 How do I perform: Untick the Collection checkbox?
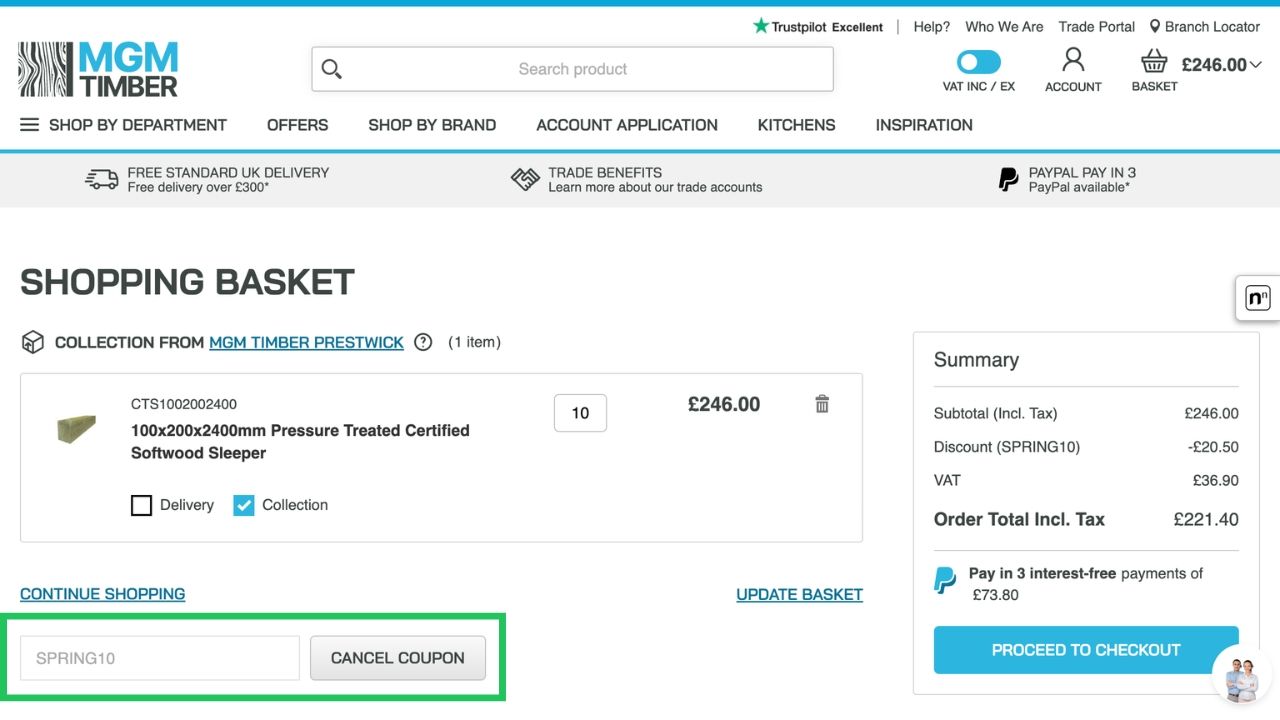pyautogui.click(x=244, y=505)
